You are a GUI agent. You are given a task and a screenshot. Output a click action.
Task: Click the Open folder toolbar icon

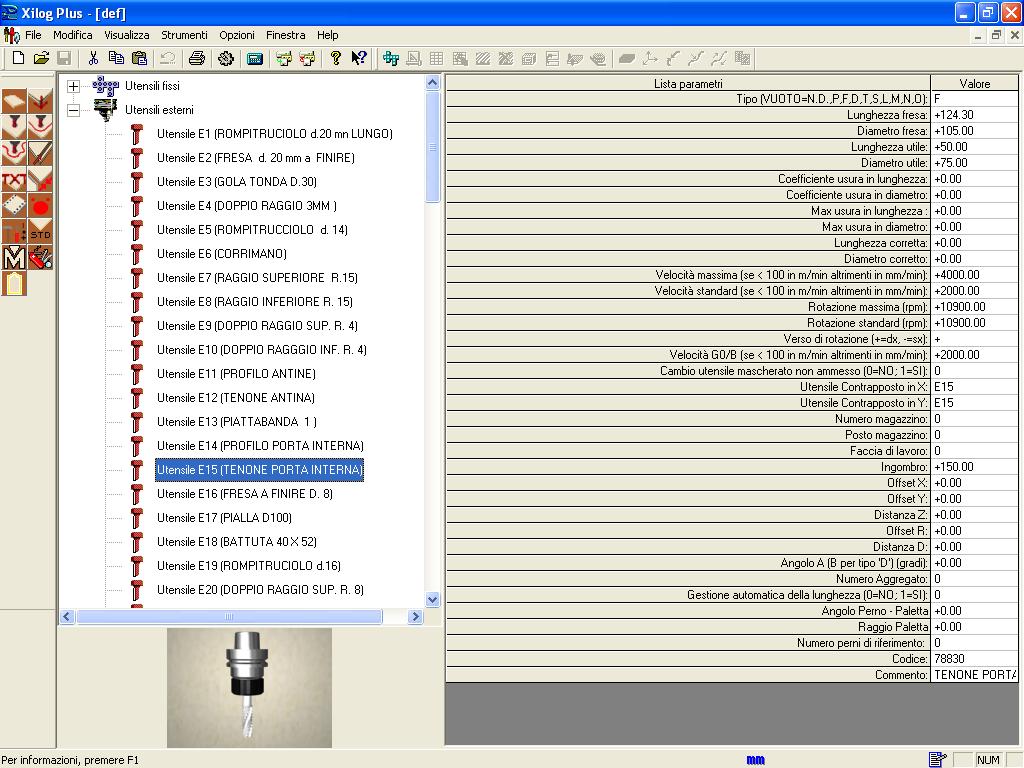(x=41, y=58)
